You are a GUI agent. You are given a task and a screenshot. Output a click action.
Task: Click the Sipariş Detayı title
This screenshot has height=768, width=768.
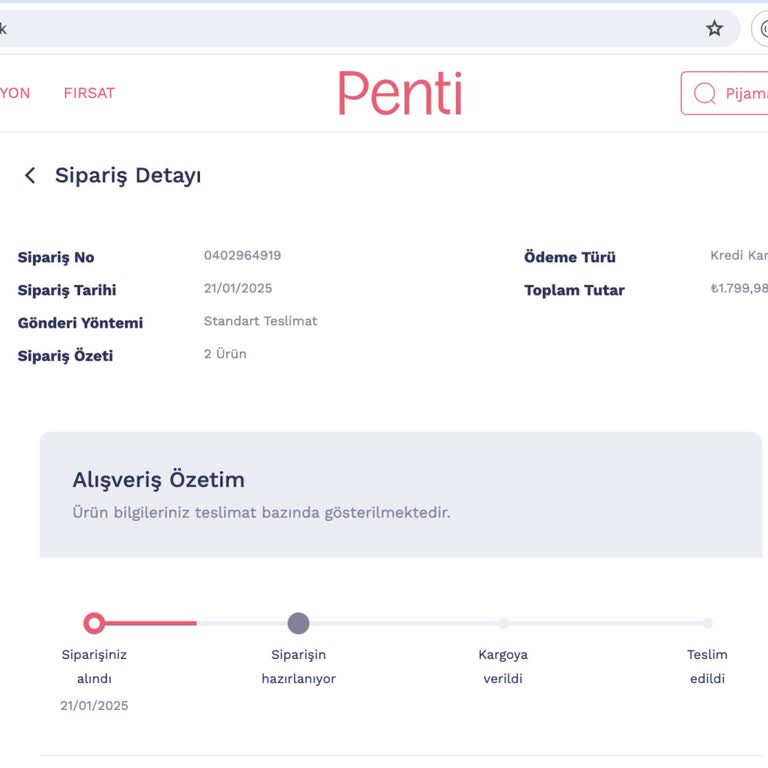coord(128,175)
